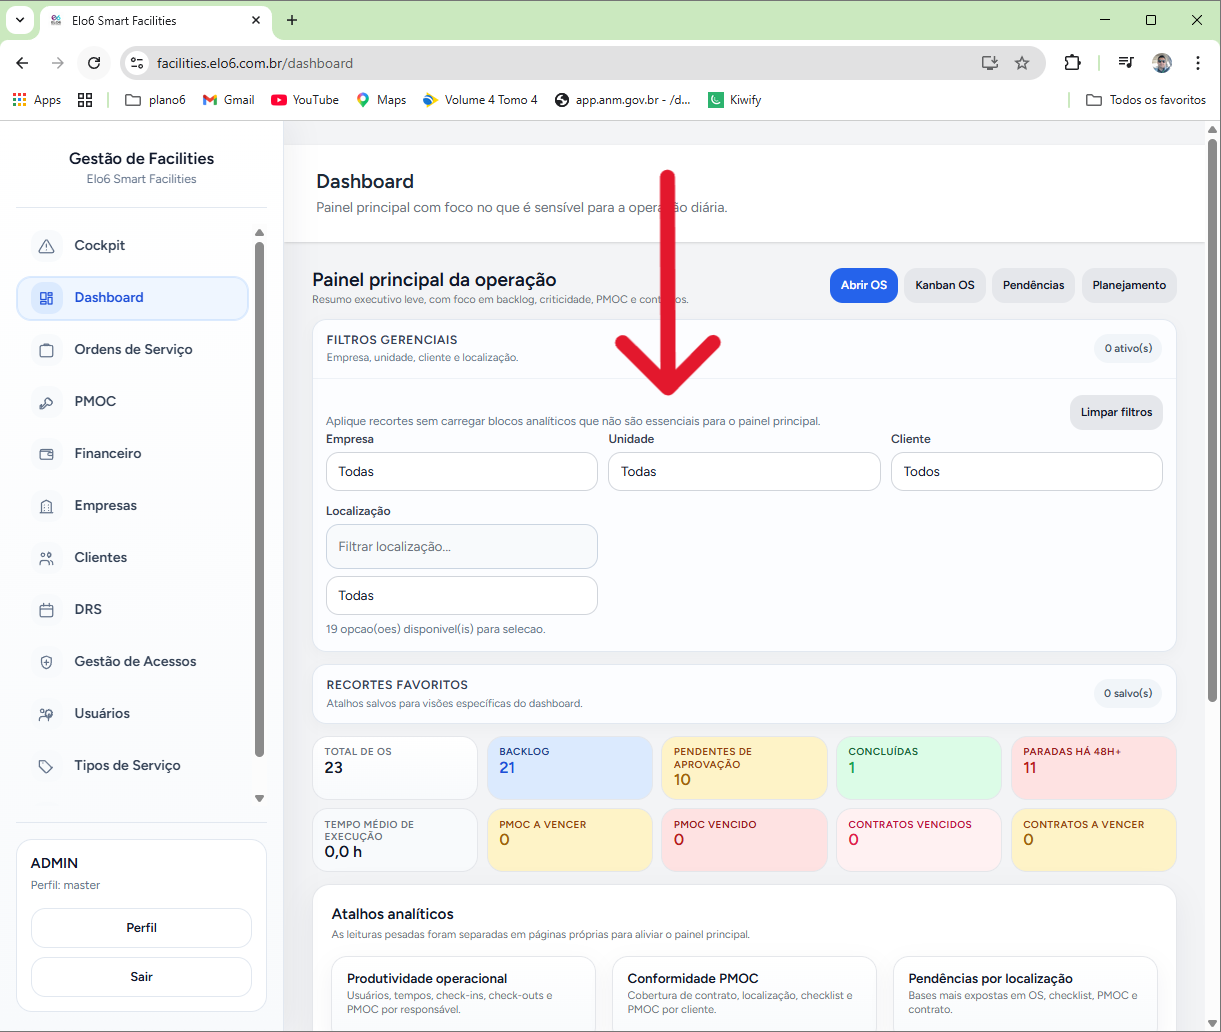This screenshot has width=1221, height=1032.
Task: Click the Planejamento button
Action: [1129, 285]
